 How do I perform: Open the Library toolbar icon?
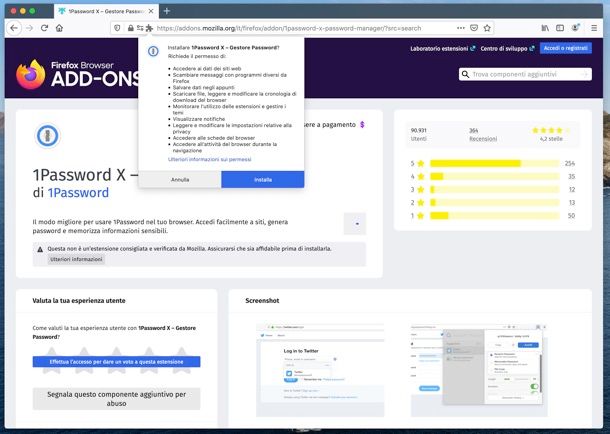545,28
